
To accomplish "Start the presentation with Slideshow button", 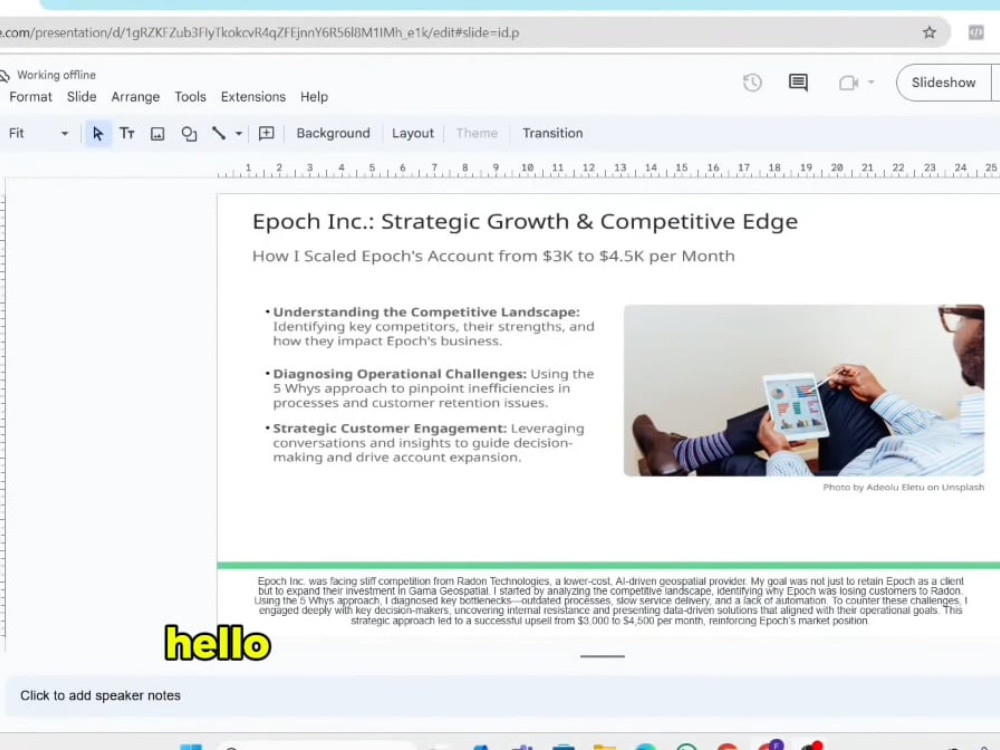I will click(x=943, y=82).
